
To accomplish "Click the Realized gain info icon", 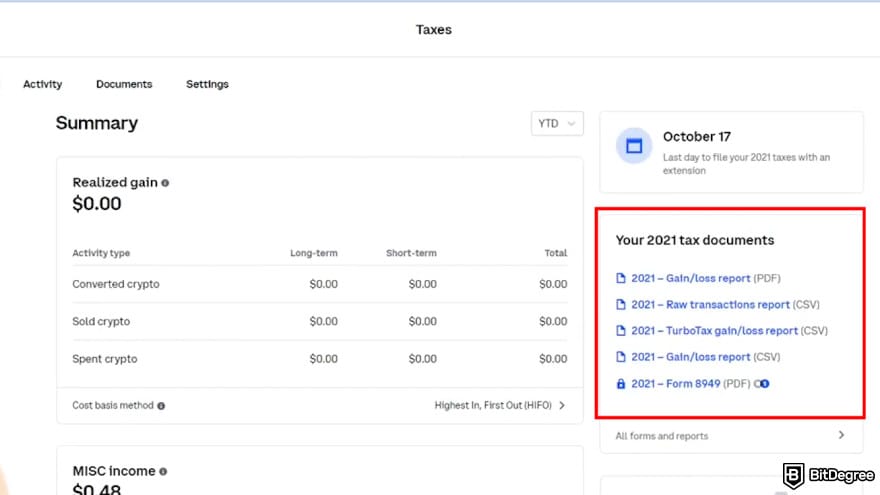I will coord(165,183).
